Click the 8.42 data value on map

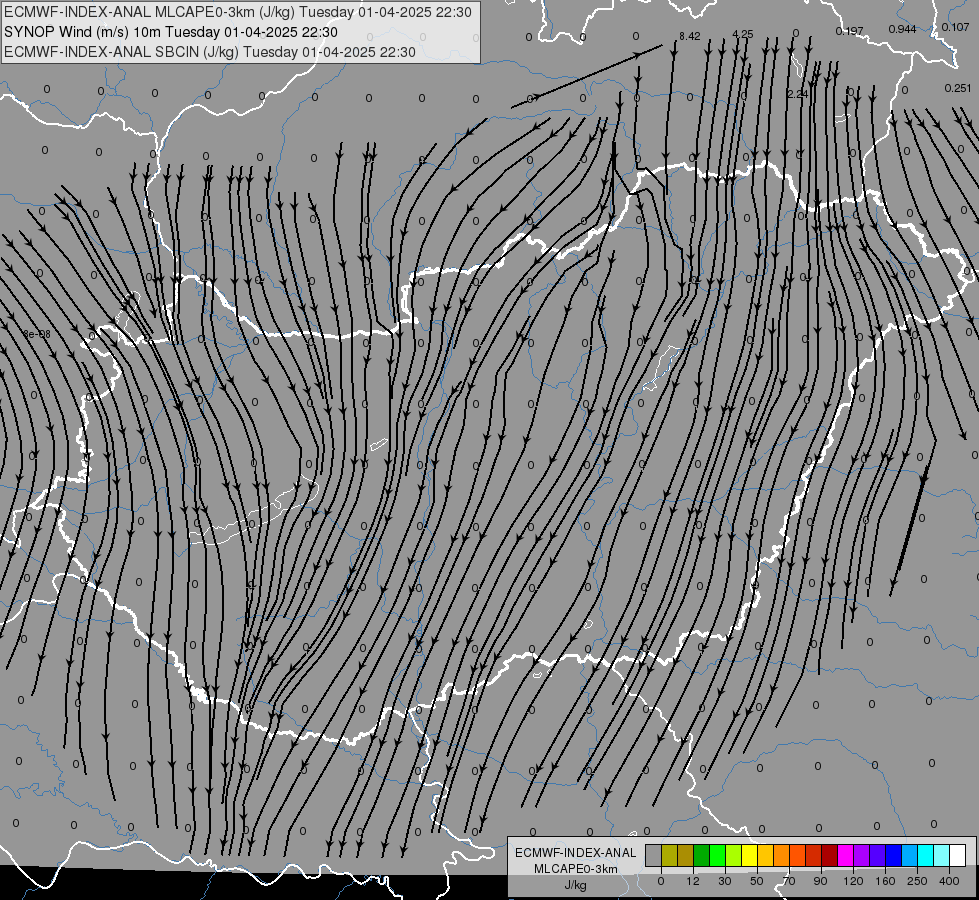[689, 36]
